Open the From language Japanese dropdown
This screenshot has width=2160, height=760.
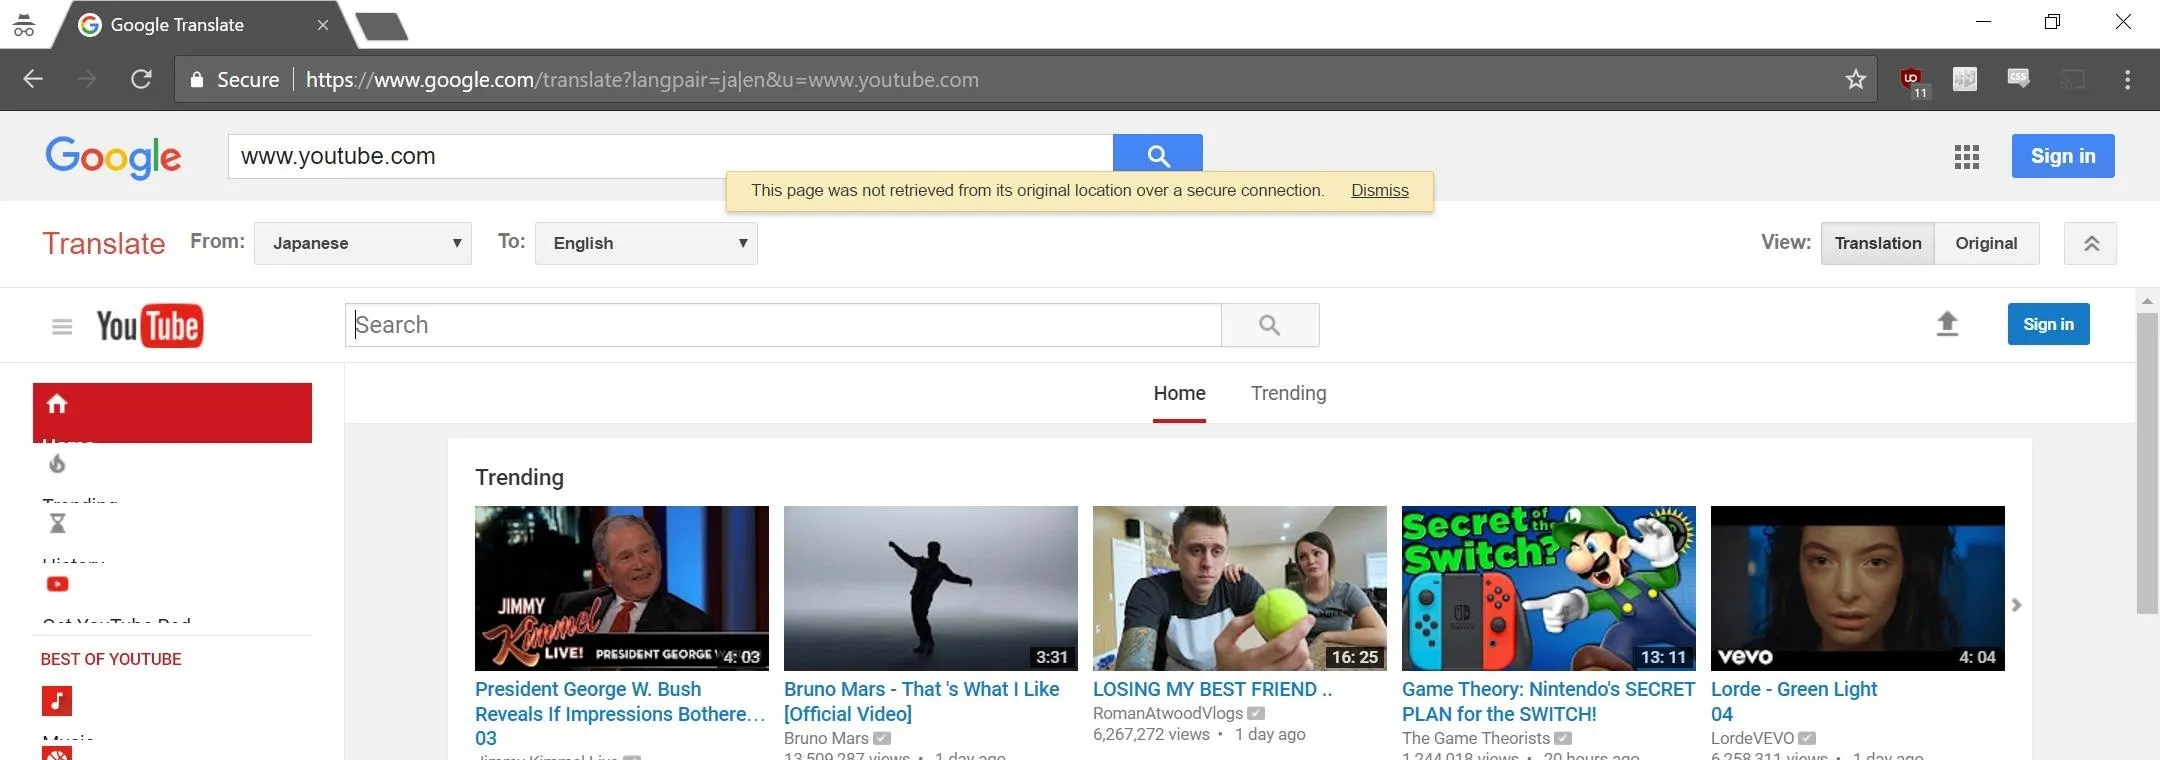click(363, 243)
